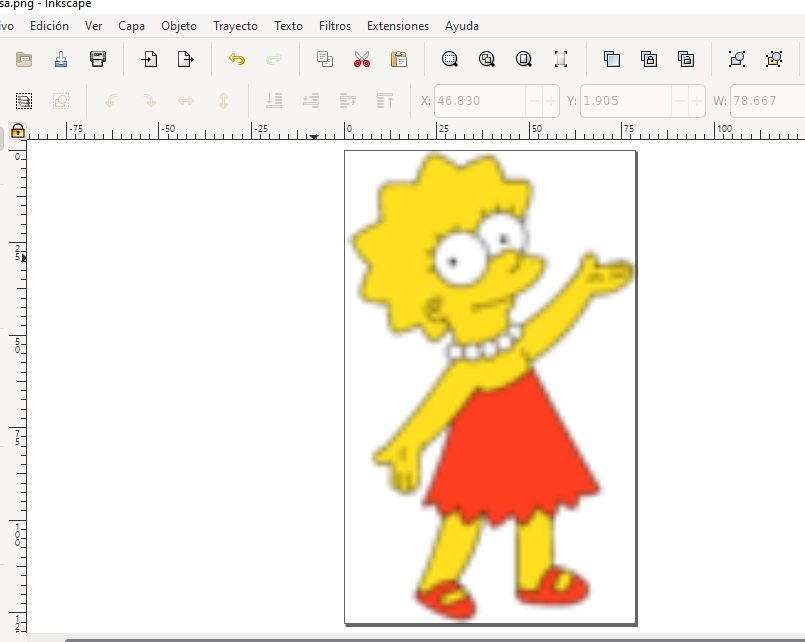The image size is (805, 642).
Task: Open an existing document with the folder icon
Action: [x=23, y=59]
